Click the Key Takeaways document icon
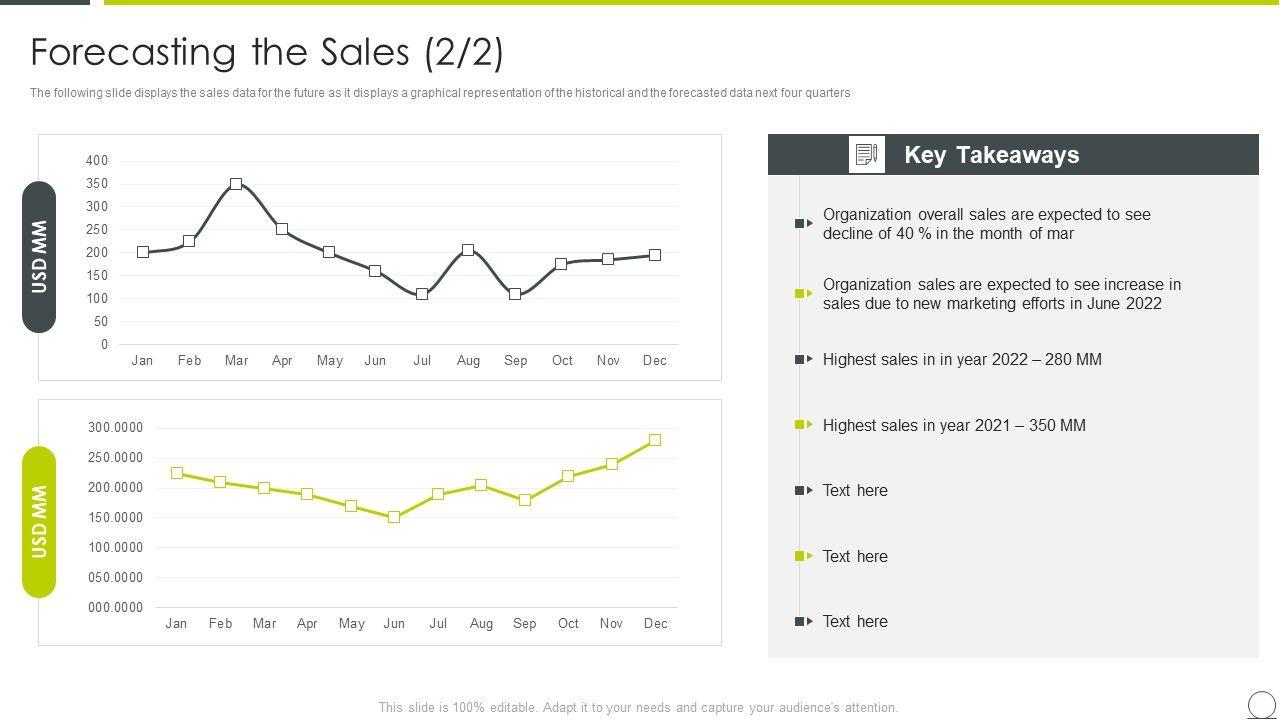Screen dimensions: 1280x720 click(x=867, y=155)
